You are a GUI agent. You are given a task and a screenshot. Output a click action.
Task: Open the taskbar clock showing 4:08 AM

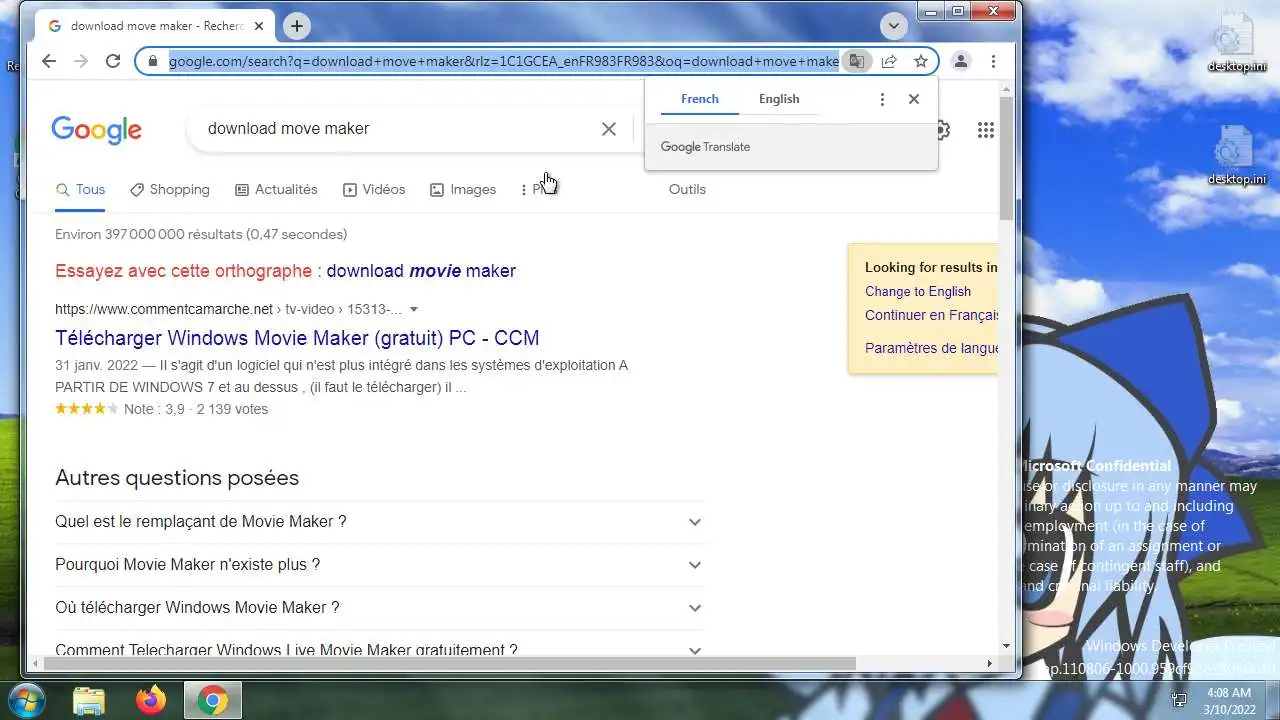pos(1229,700)
